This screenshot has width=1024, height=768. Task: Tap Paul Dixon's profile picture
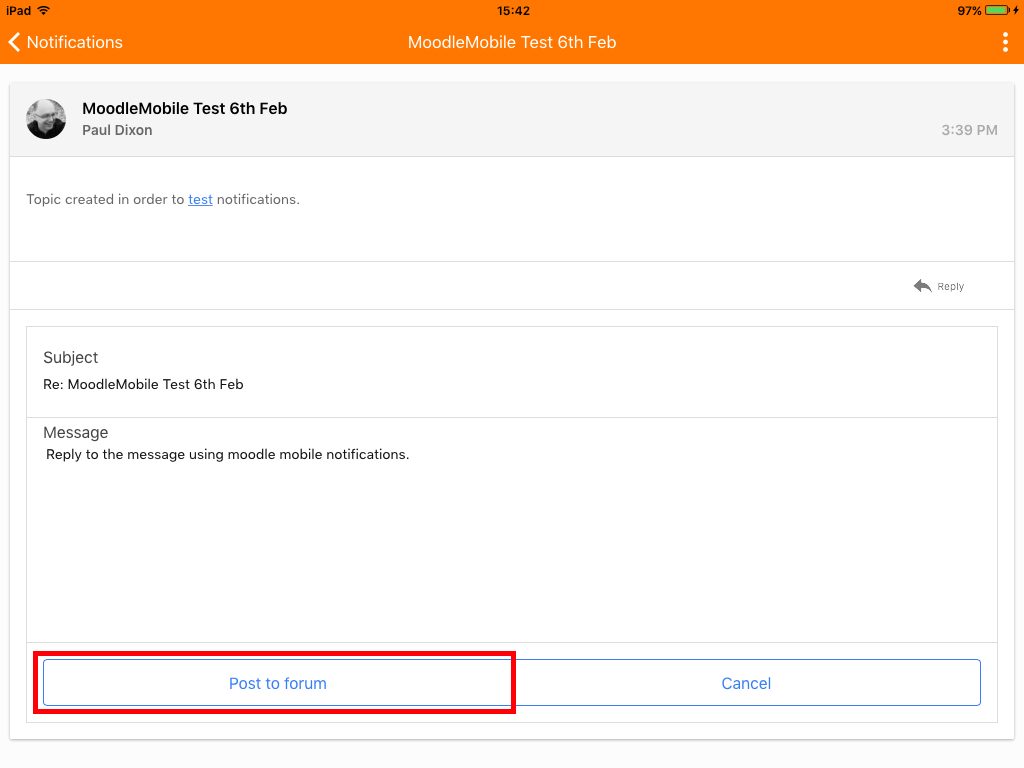[x=46, y=119]
